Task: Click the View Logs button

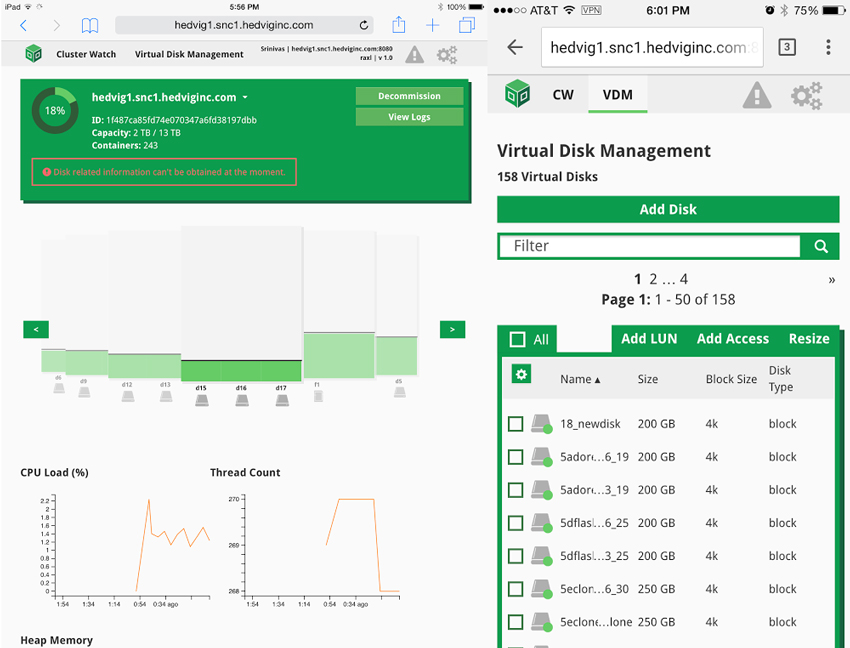Action: click(x=409, y=117)
